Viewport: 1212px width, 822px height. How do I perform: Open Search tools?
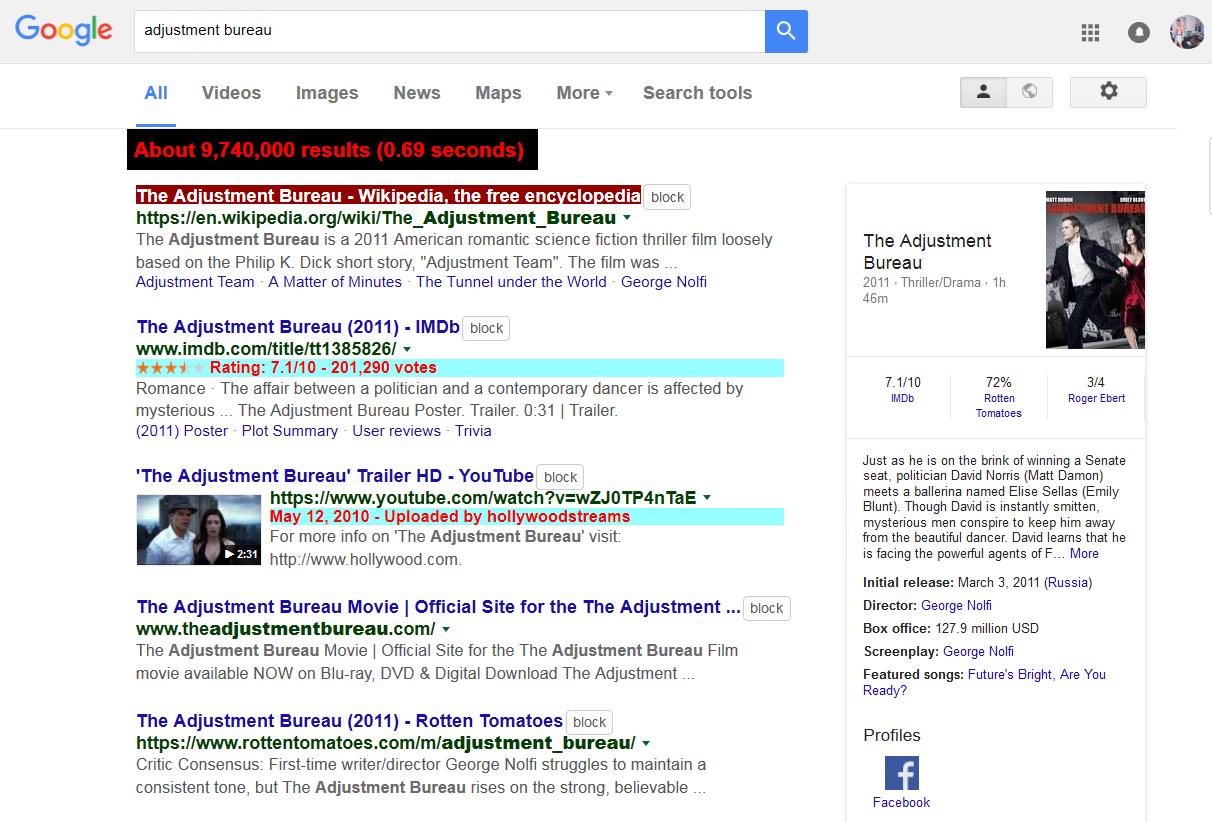(x=697, y=93)
